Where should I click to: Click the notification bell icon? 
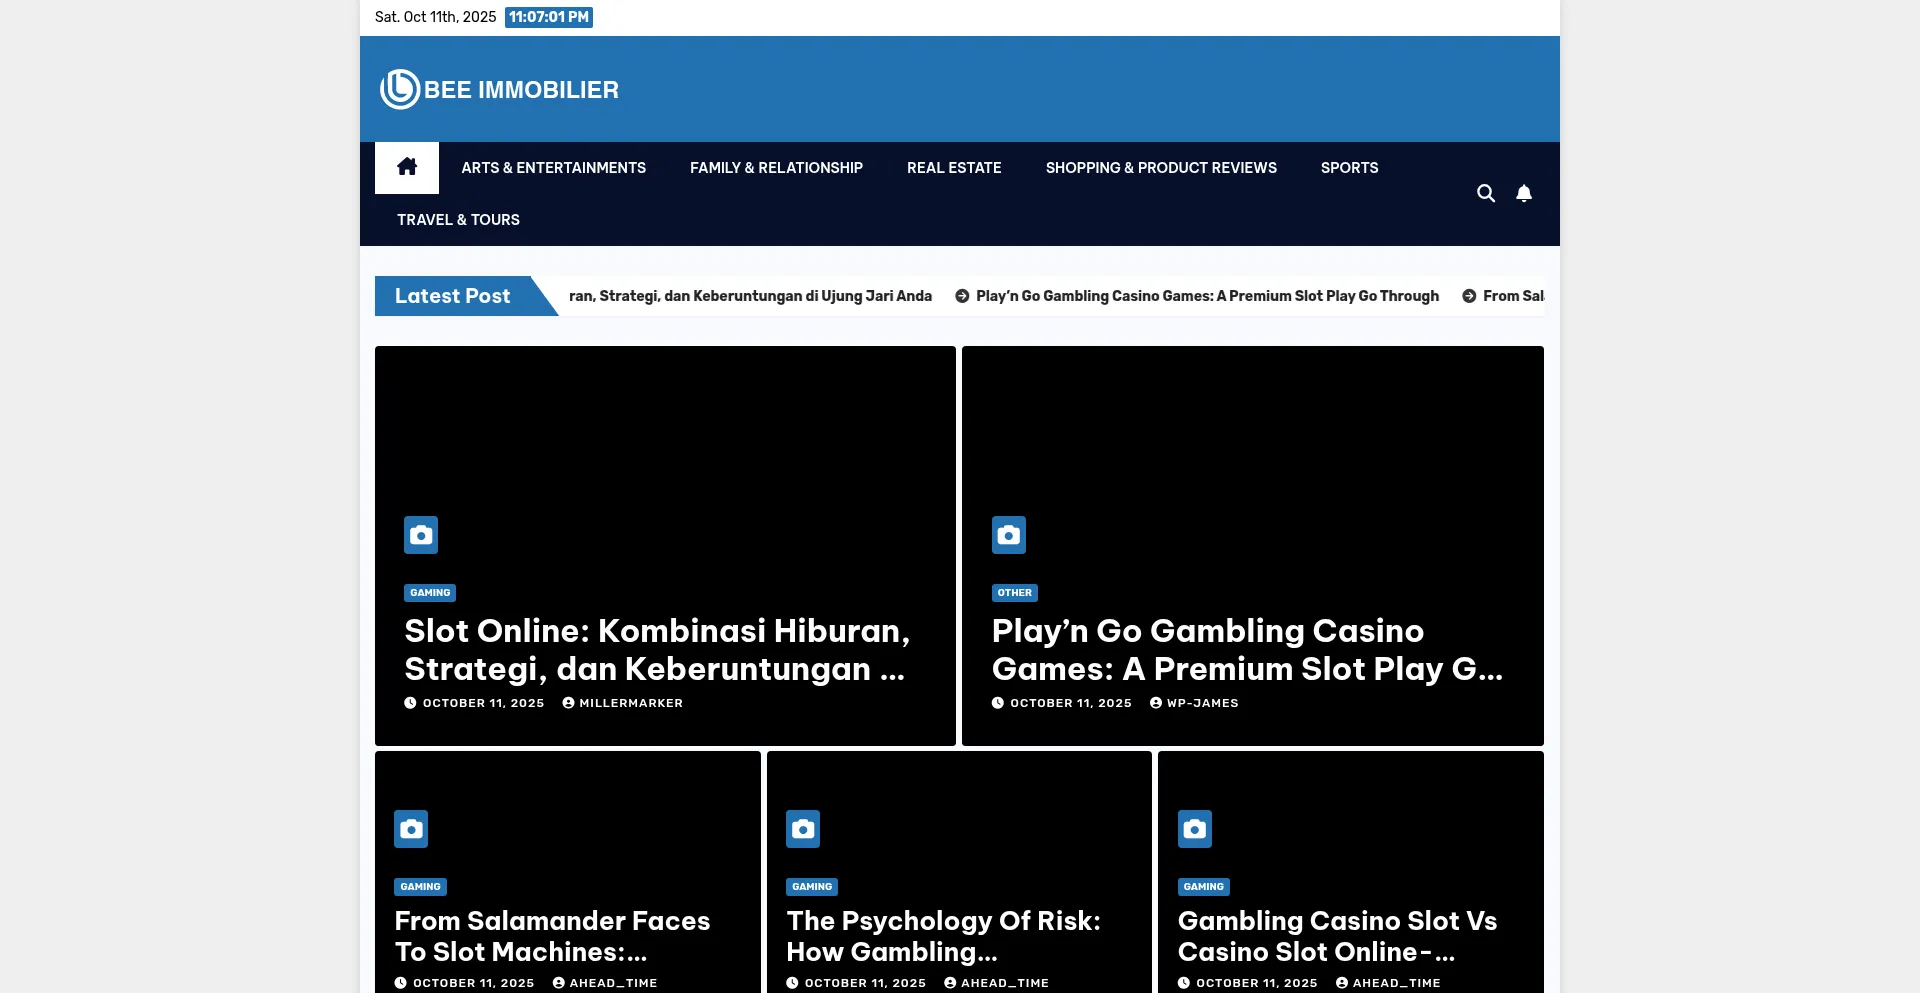pos(1524,194)
